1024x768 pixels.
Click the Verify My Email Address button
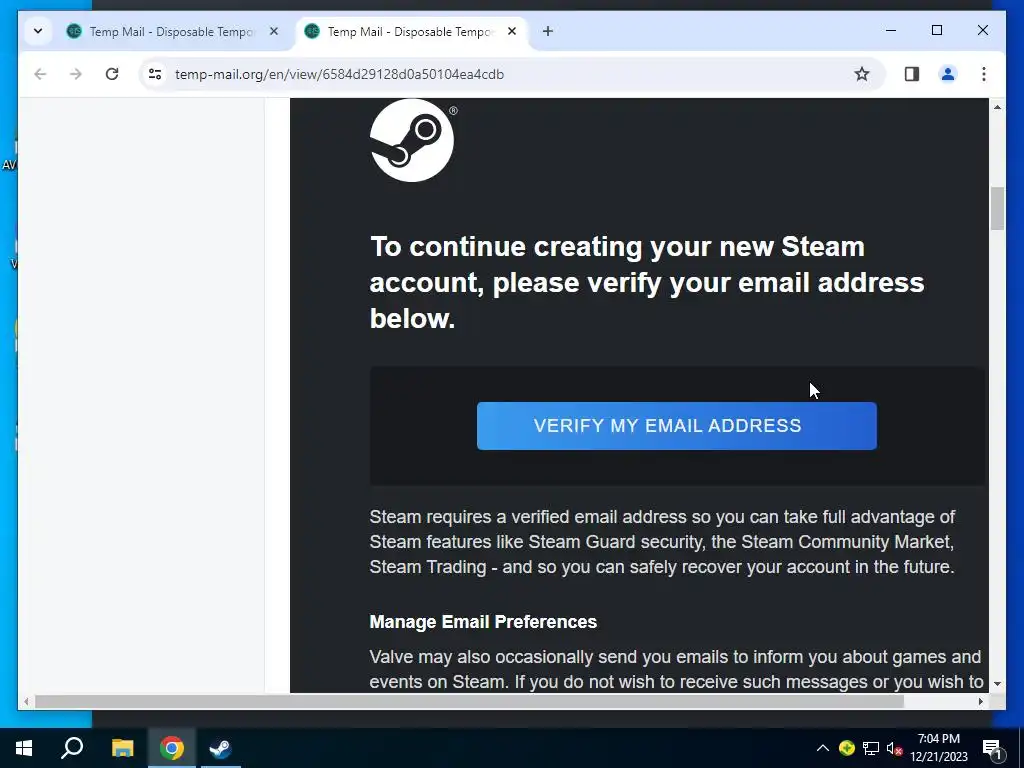[x=677, y=426]
